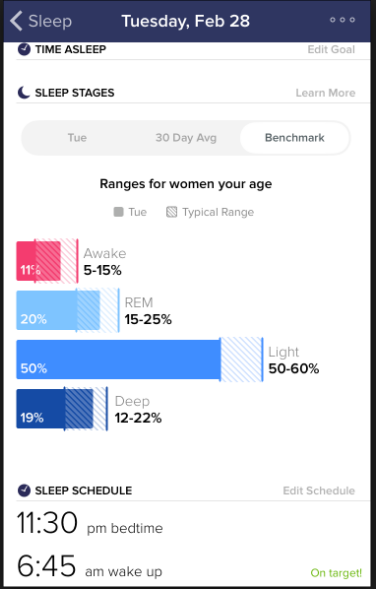Tap the solid Tue legend square
376x589 pixels.
[x=118, y=212]
